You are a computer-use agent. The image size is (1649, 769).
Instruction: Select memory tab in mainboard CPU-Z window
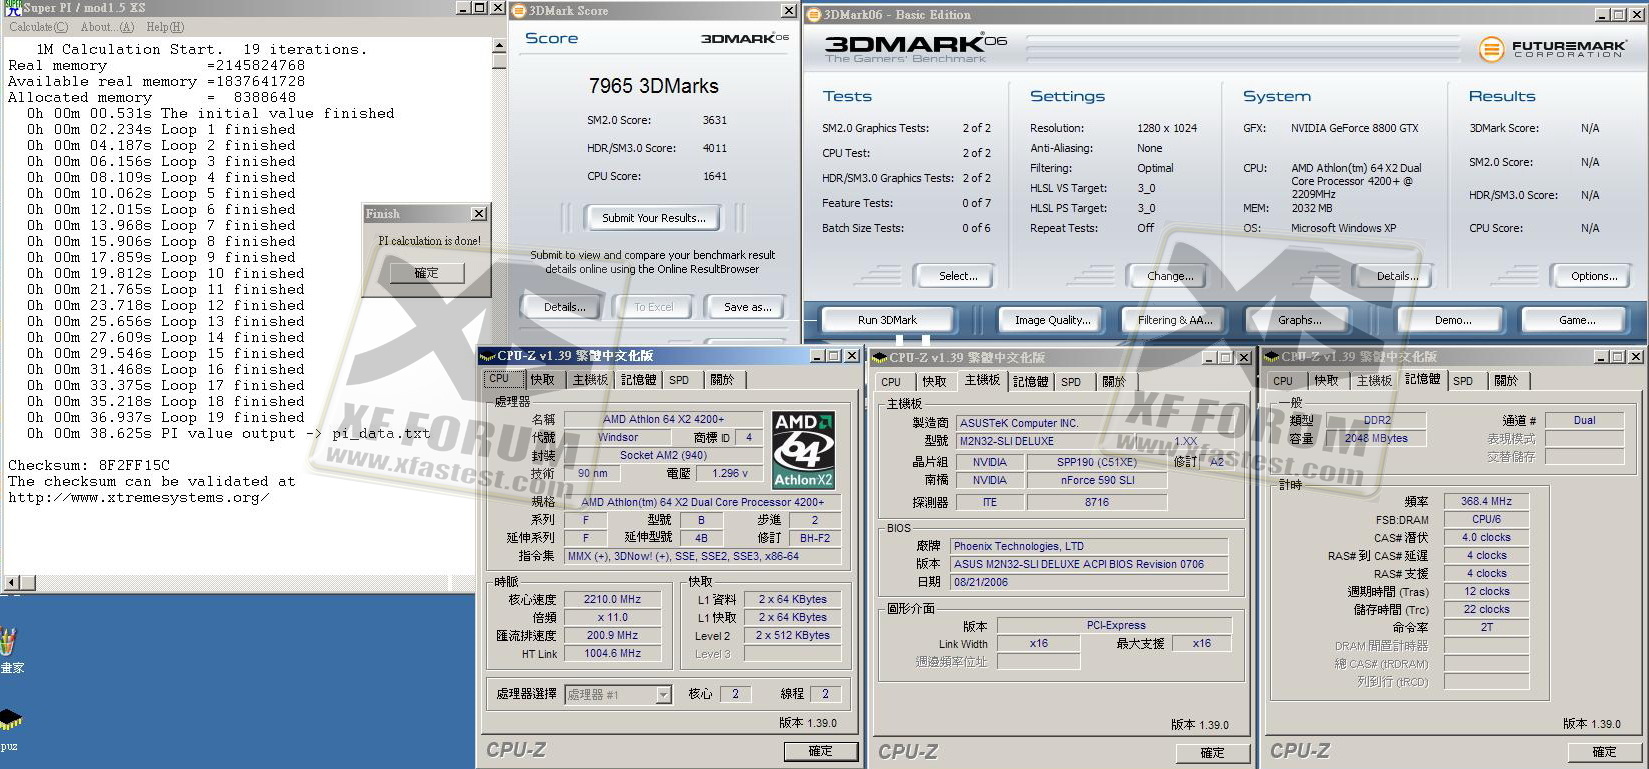[x=1030, y=382]
